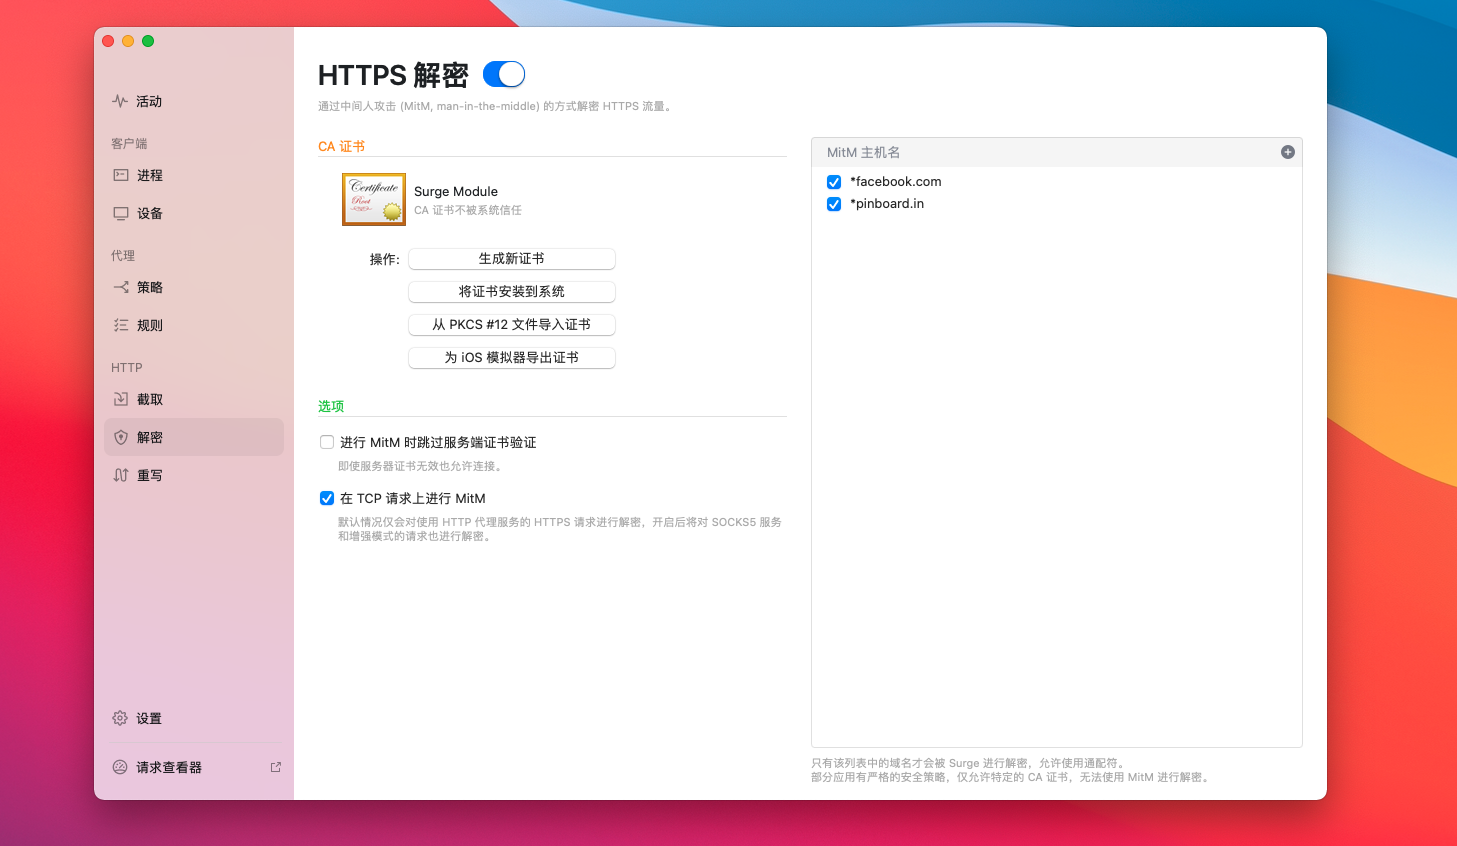The height and width of the screenshot is (846, 1457).
Task: Open 请求查看器 request viewer entry
Action: 169,767
